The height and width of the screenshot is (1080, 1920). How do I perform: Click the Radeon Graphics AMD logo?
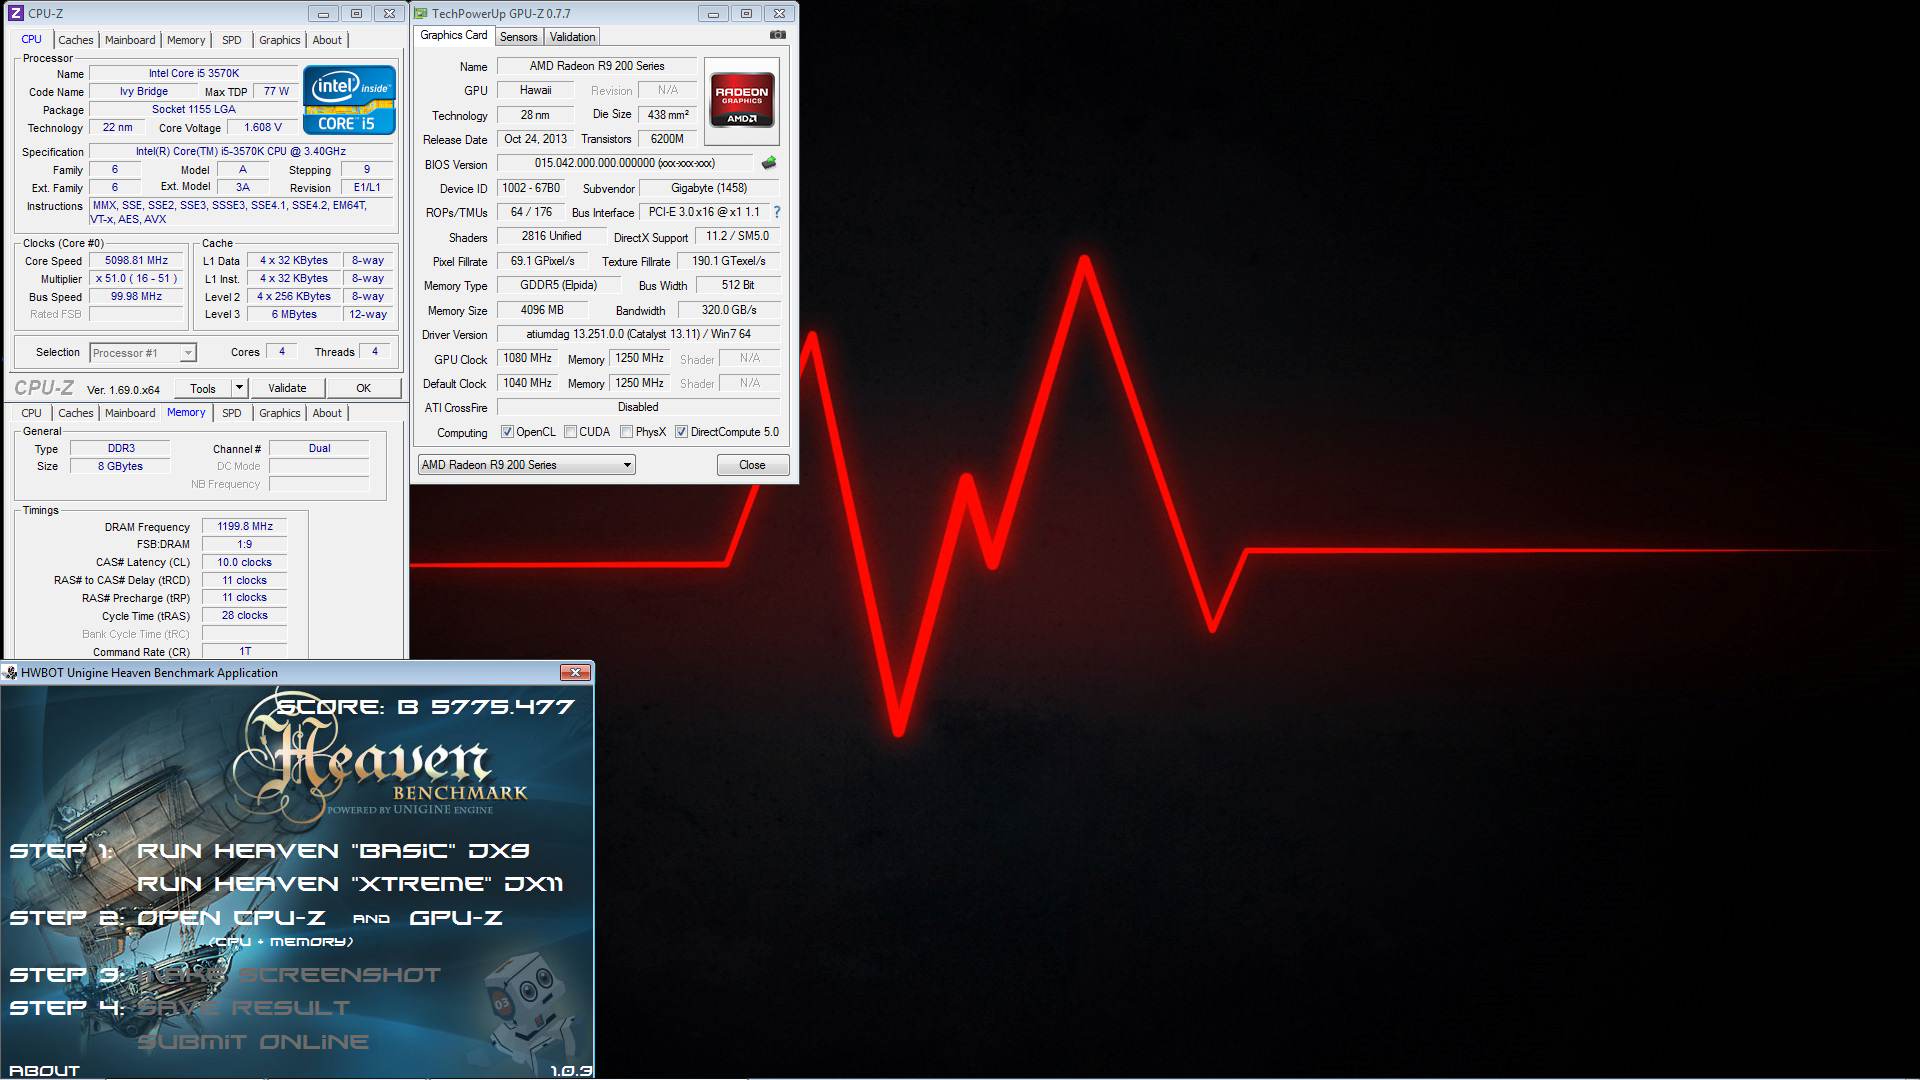click(742, 100)
